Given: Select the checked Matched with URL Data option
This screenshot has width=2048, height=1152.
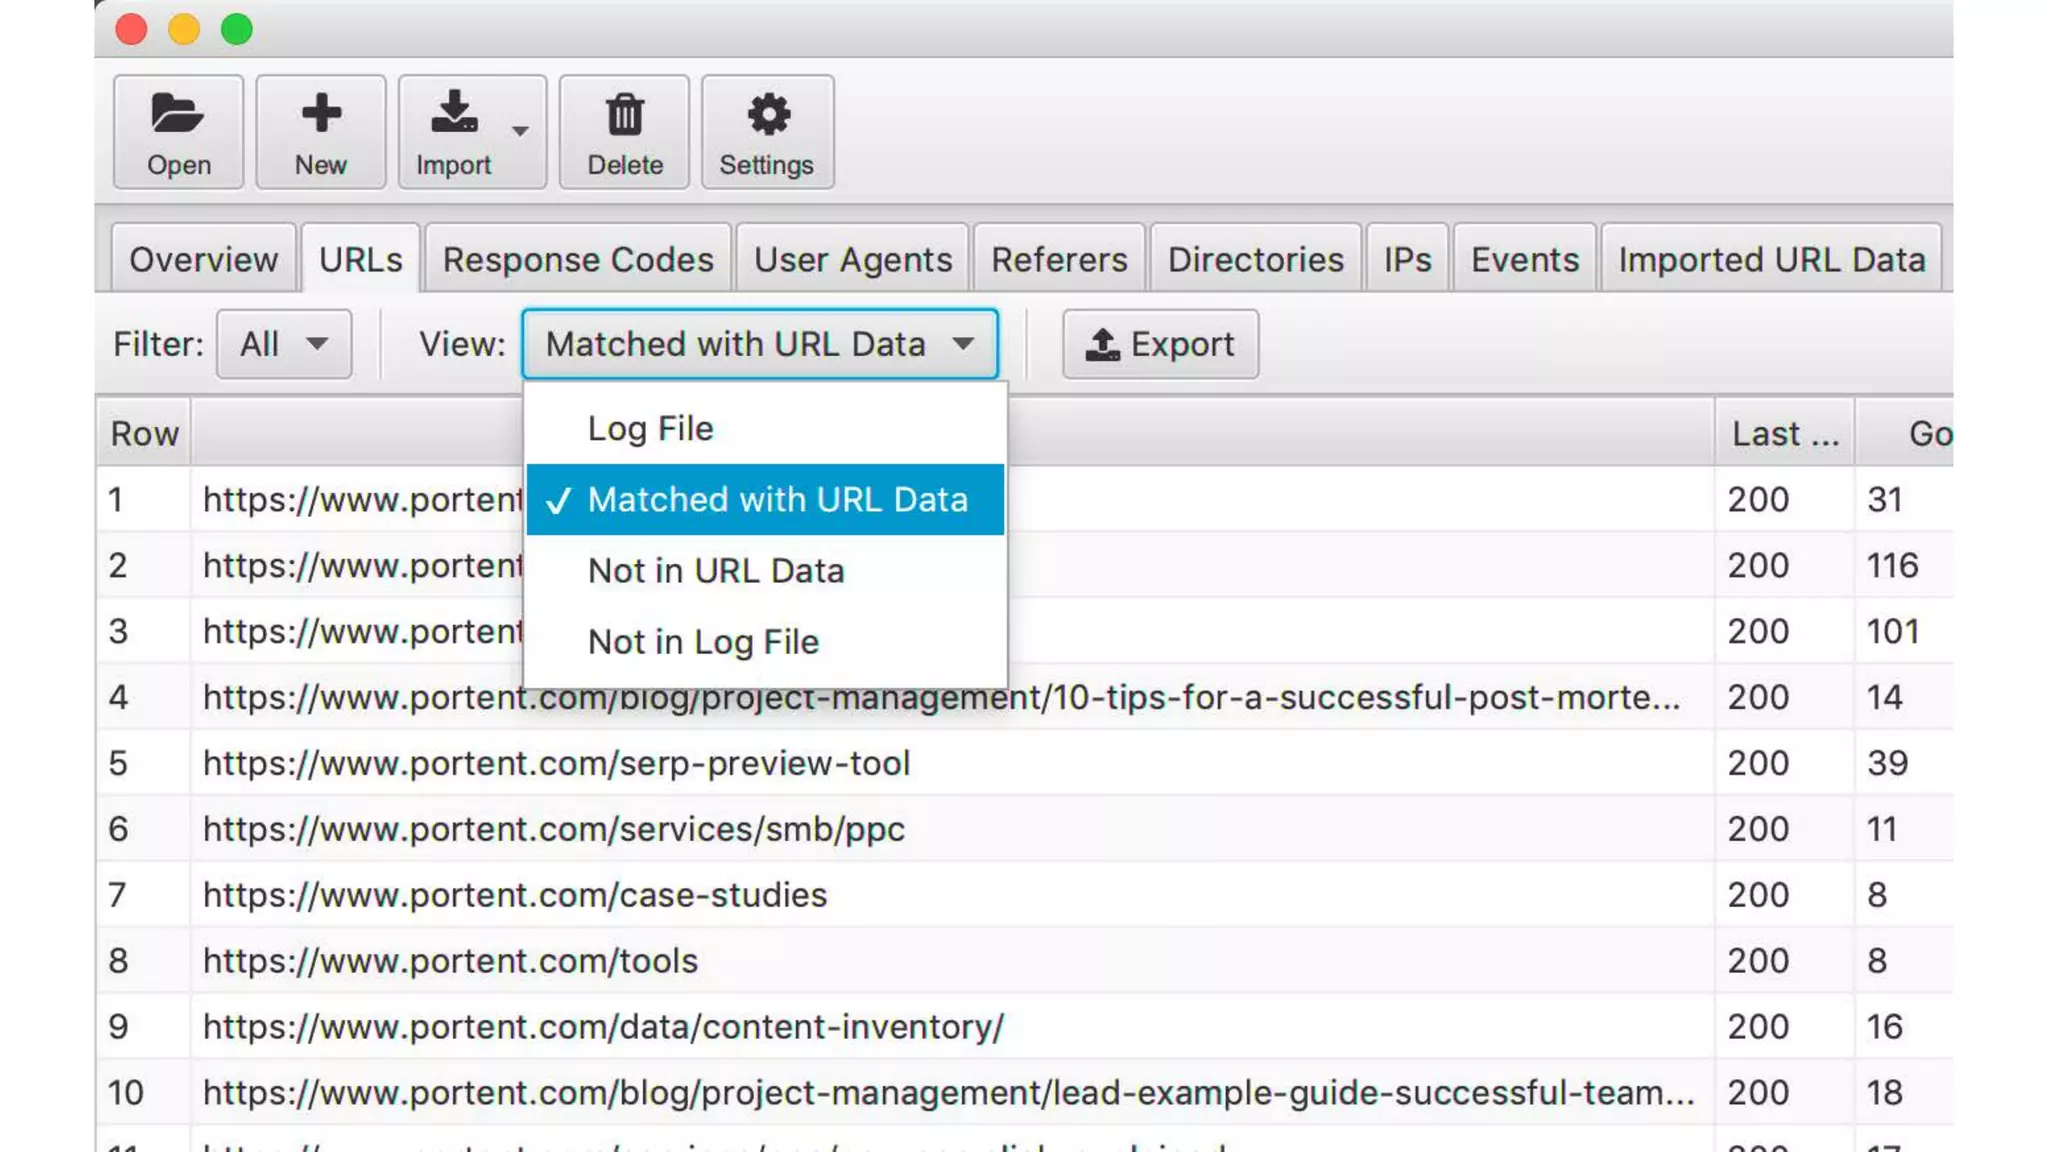Looking at the screenshot, I should tap(766, 500).
